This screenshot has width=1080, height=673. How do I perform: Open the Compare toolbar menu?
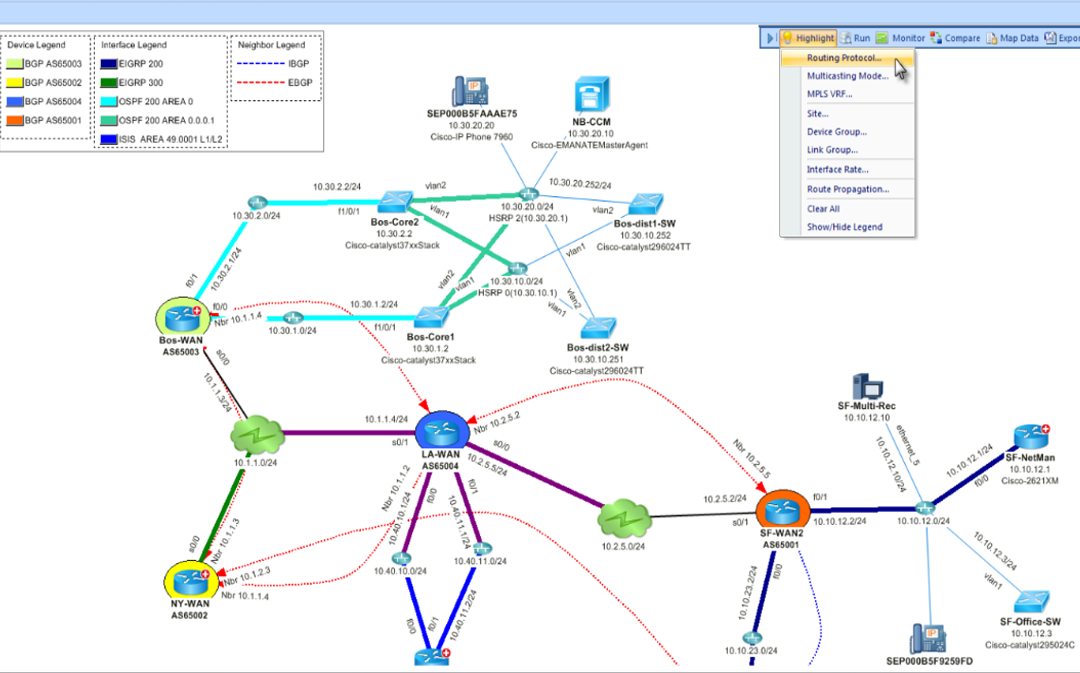(955, 38)
